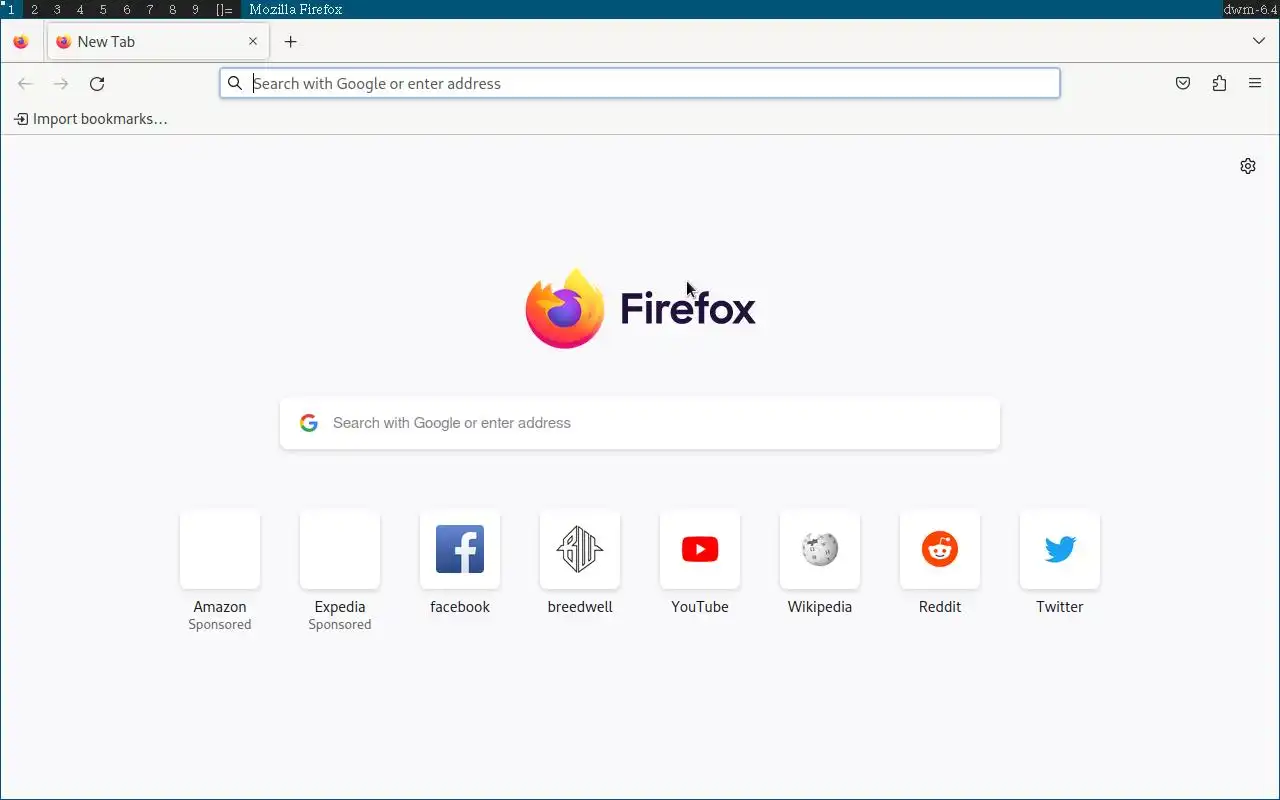Open a new tab with plus button
The height and width of the screenshot is (800, 1280).
(291, 42)
